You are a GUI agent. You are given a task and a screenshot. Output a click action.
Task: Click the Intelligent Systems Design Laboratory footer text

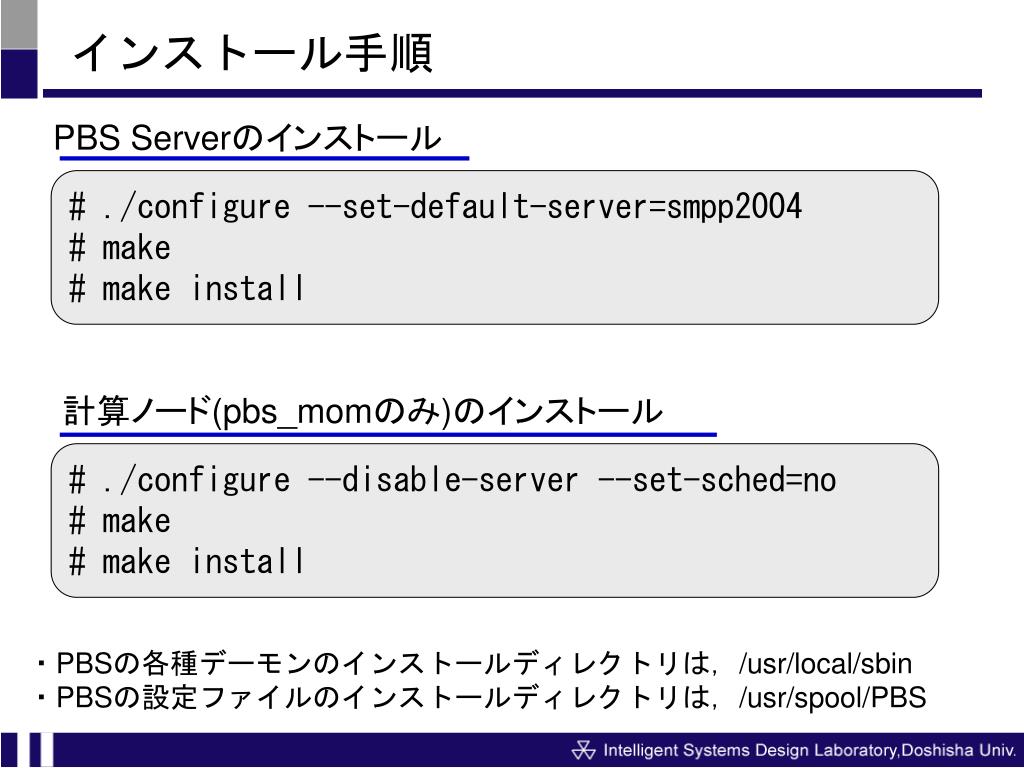click(x=809, y=750)
